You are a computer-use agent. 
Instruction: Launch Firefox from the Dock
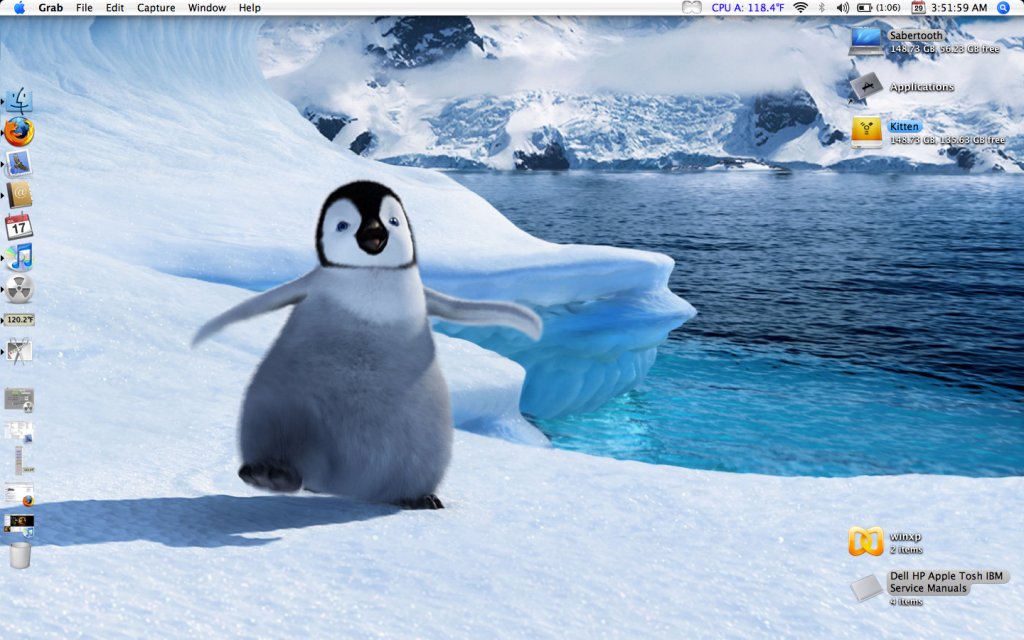click(19, 132)
